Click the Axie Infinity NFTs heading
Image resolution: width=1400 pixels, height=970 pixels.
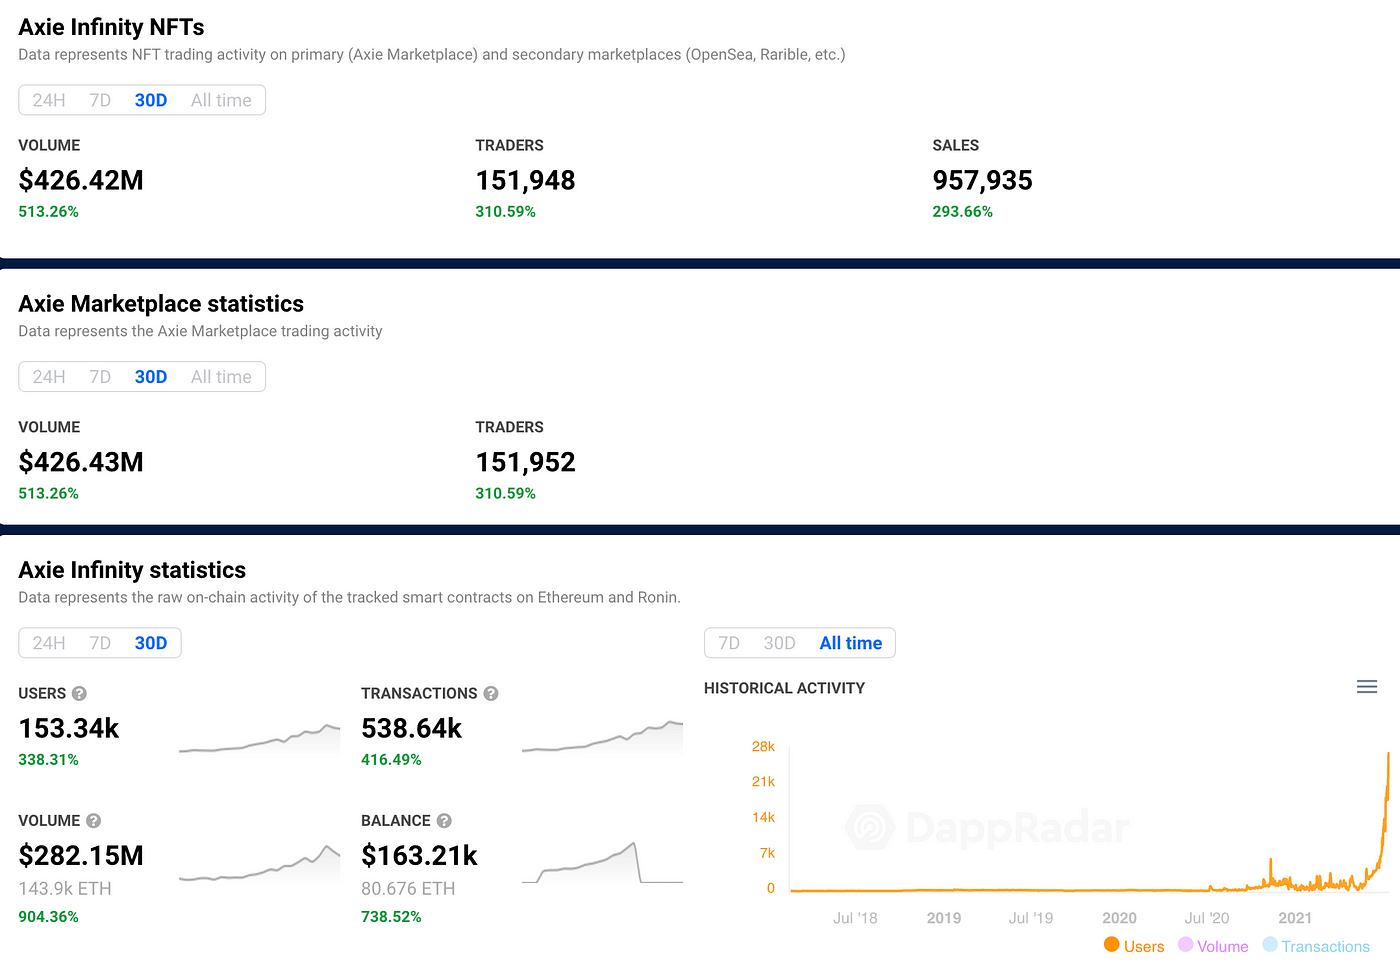(x=111, y=27)
